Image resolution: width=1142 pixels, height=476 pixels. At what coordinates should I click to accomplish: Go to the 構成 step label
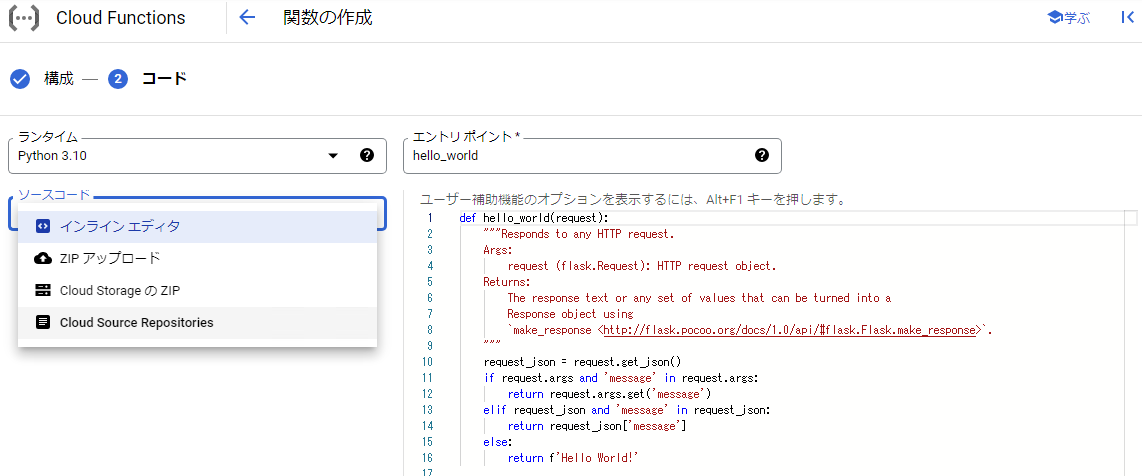tap(59, 79)
